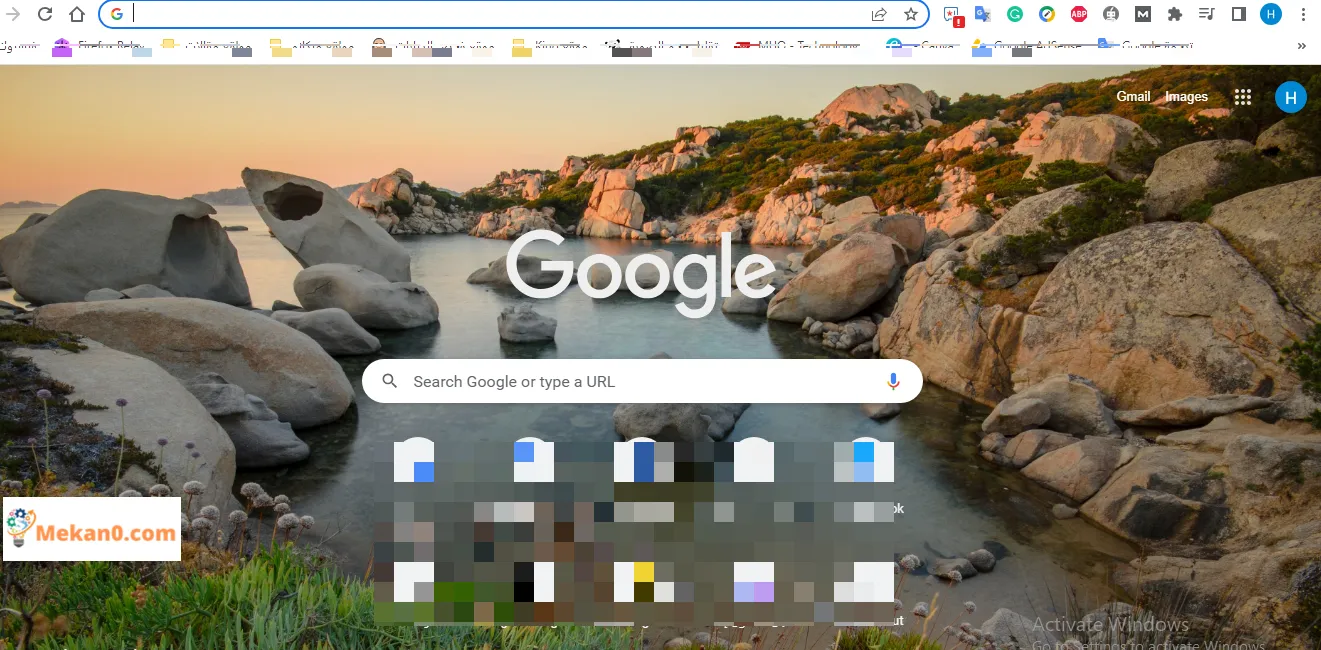The image size is (1321, 650).
Task: Click the forward navigation arrow
Action: click(13, 14)
